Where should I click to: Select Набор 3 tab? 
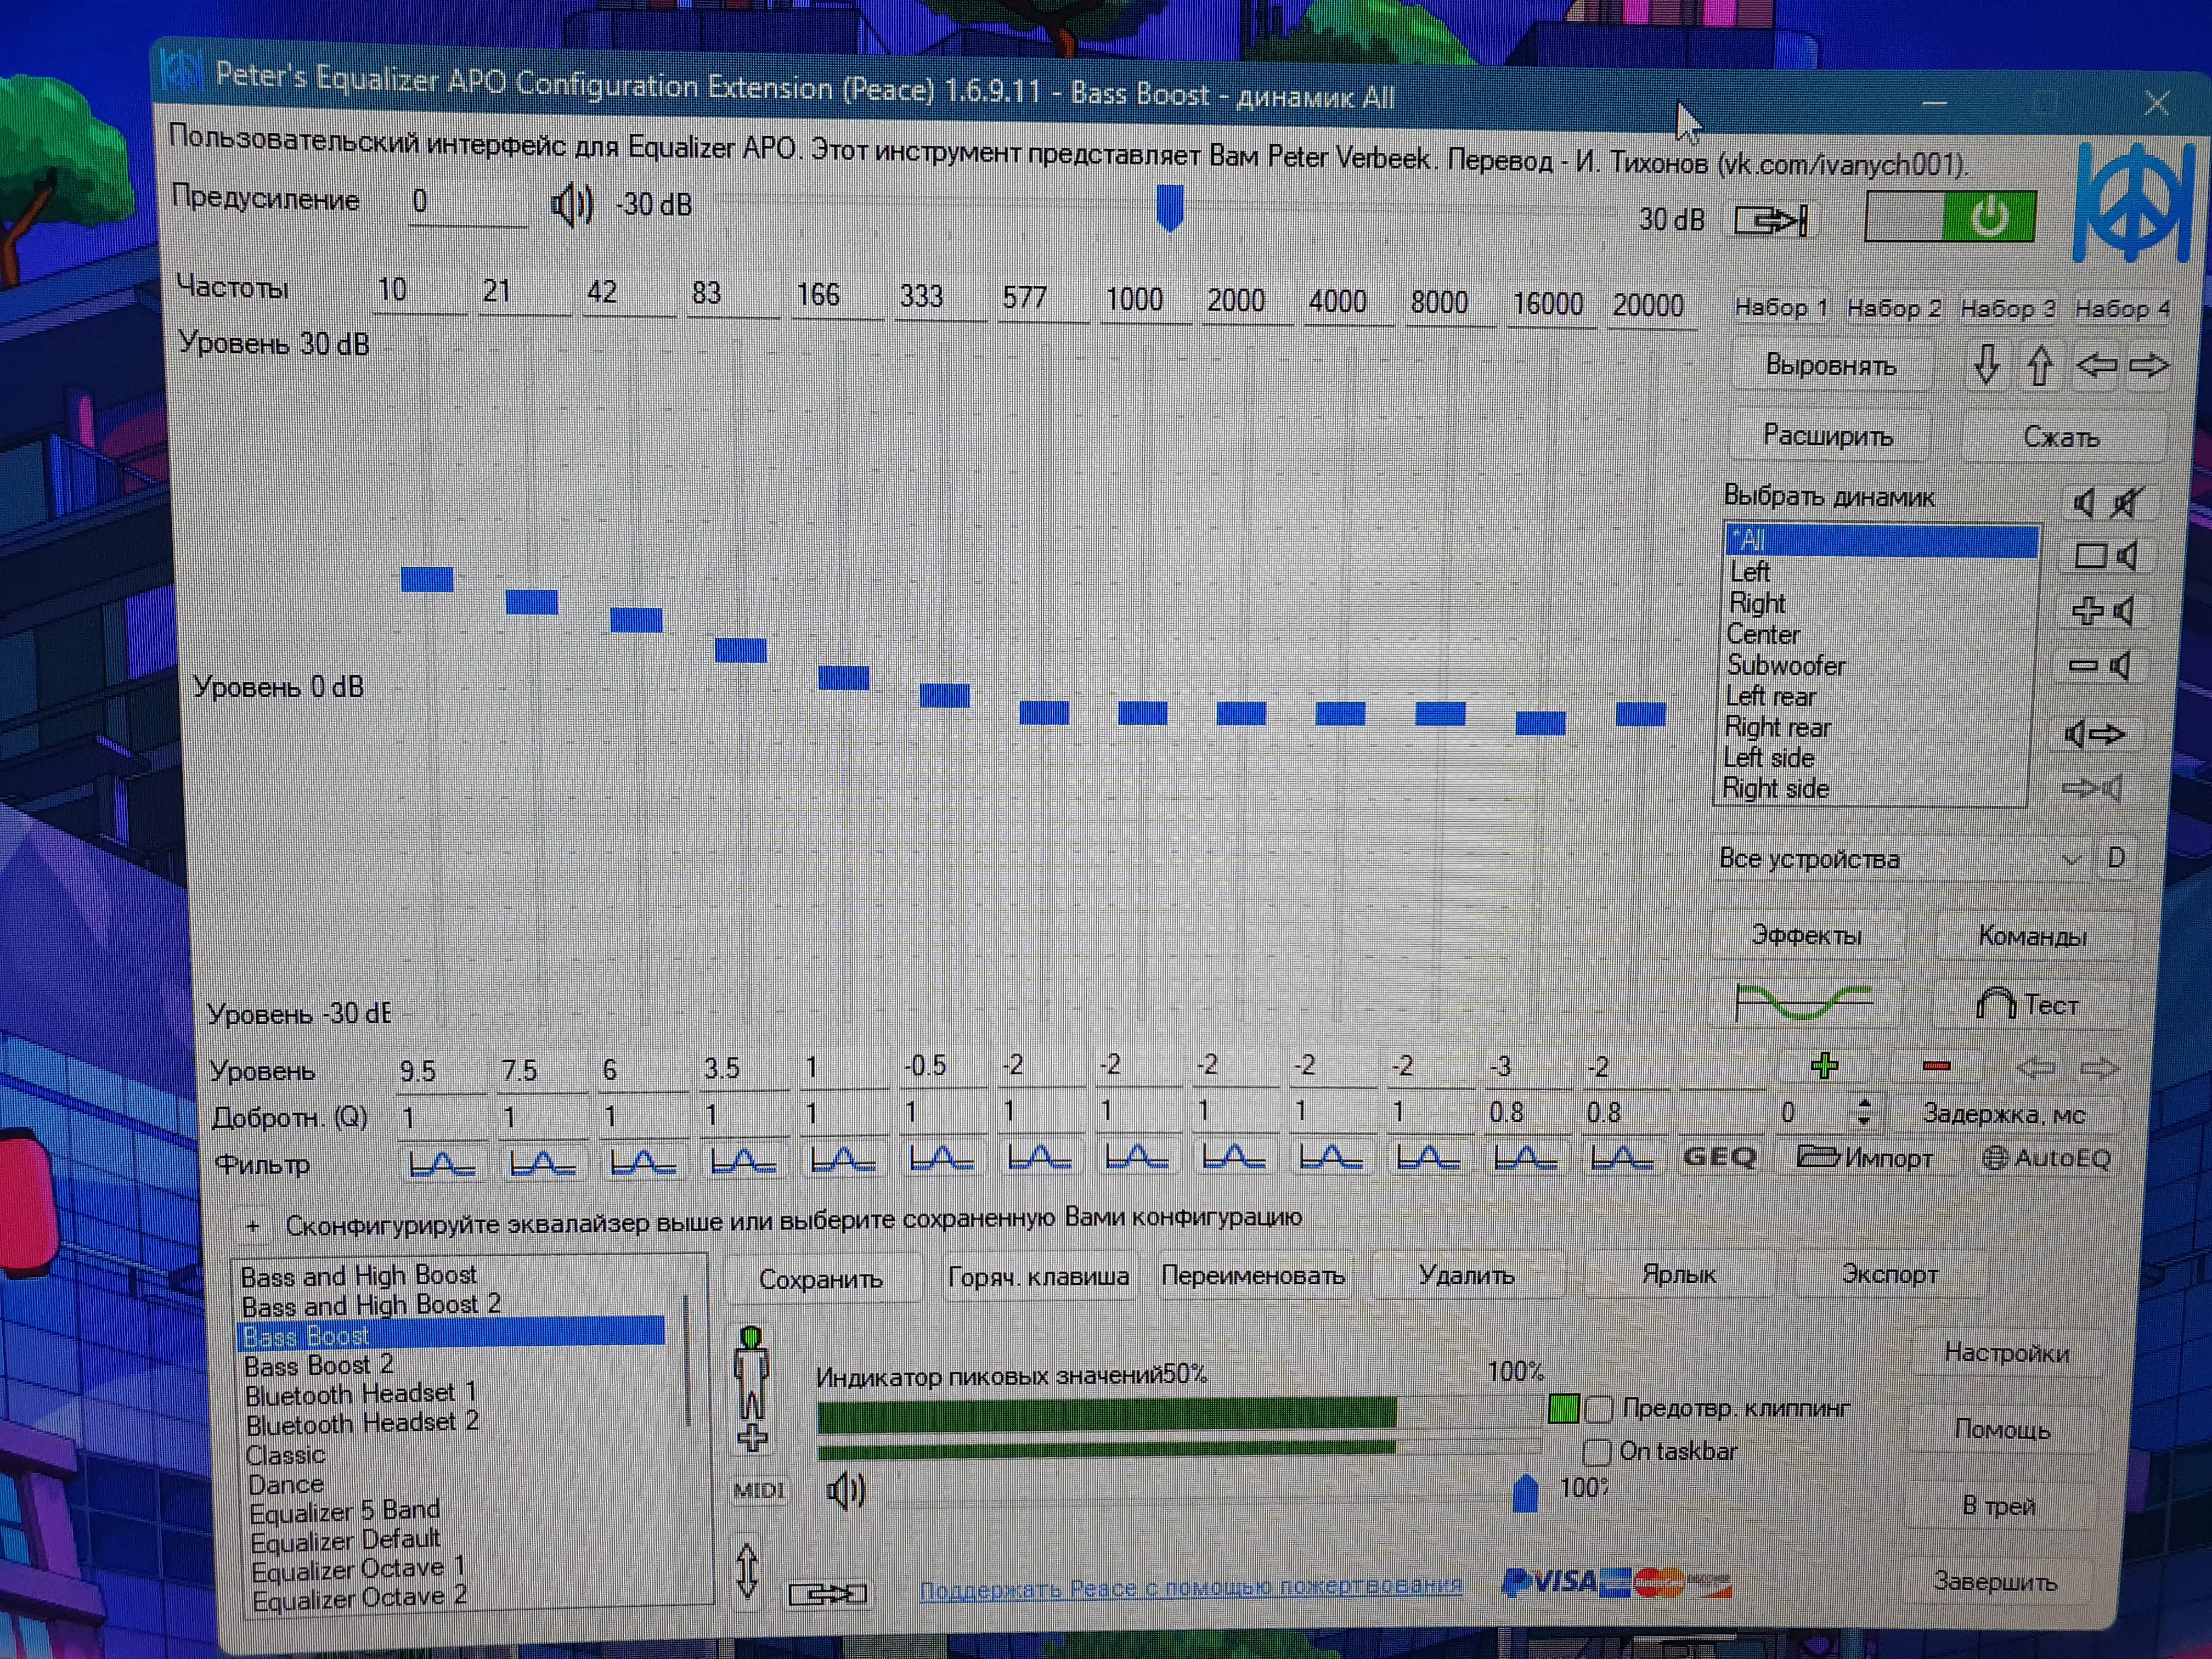point(2007,308)
